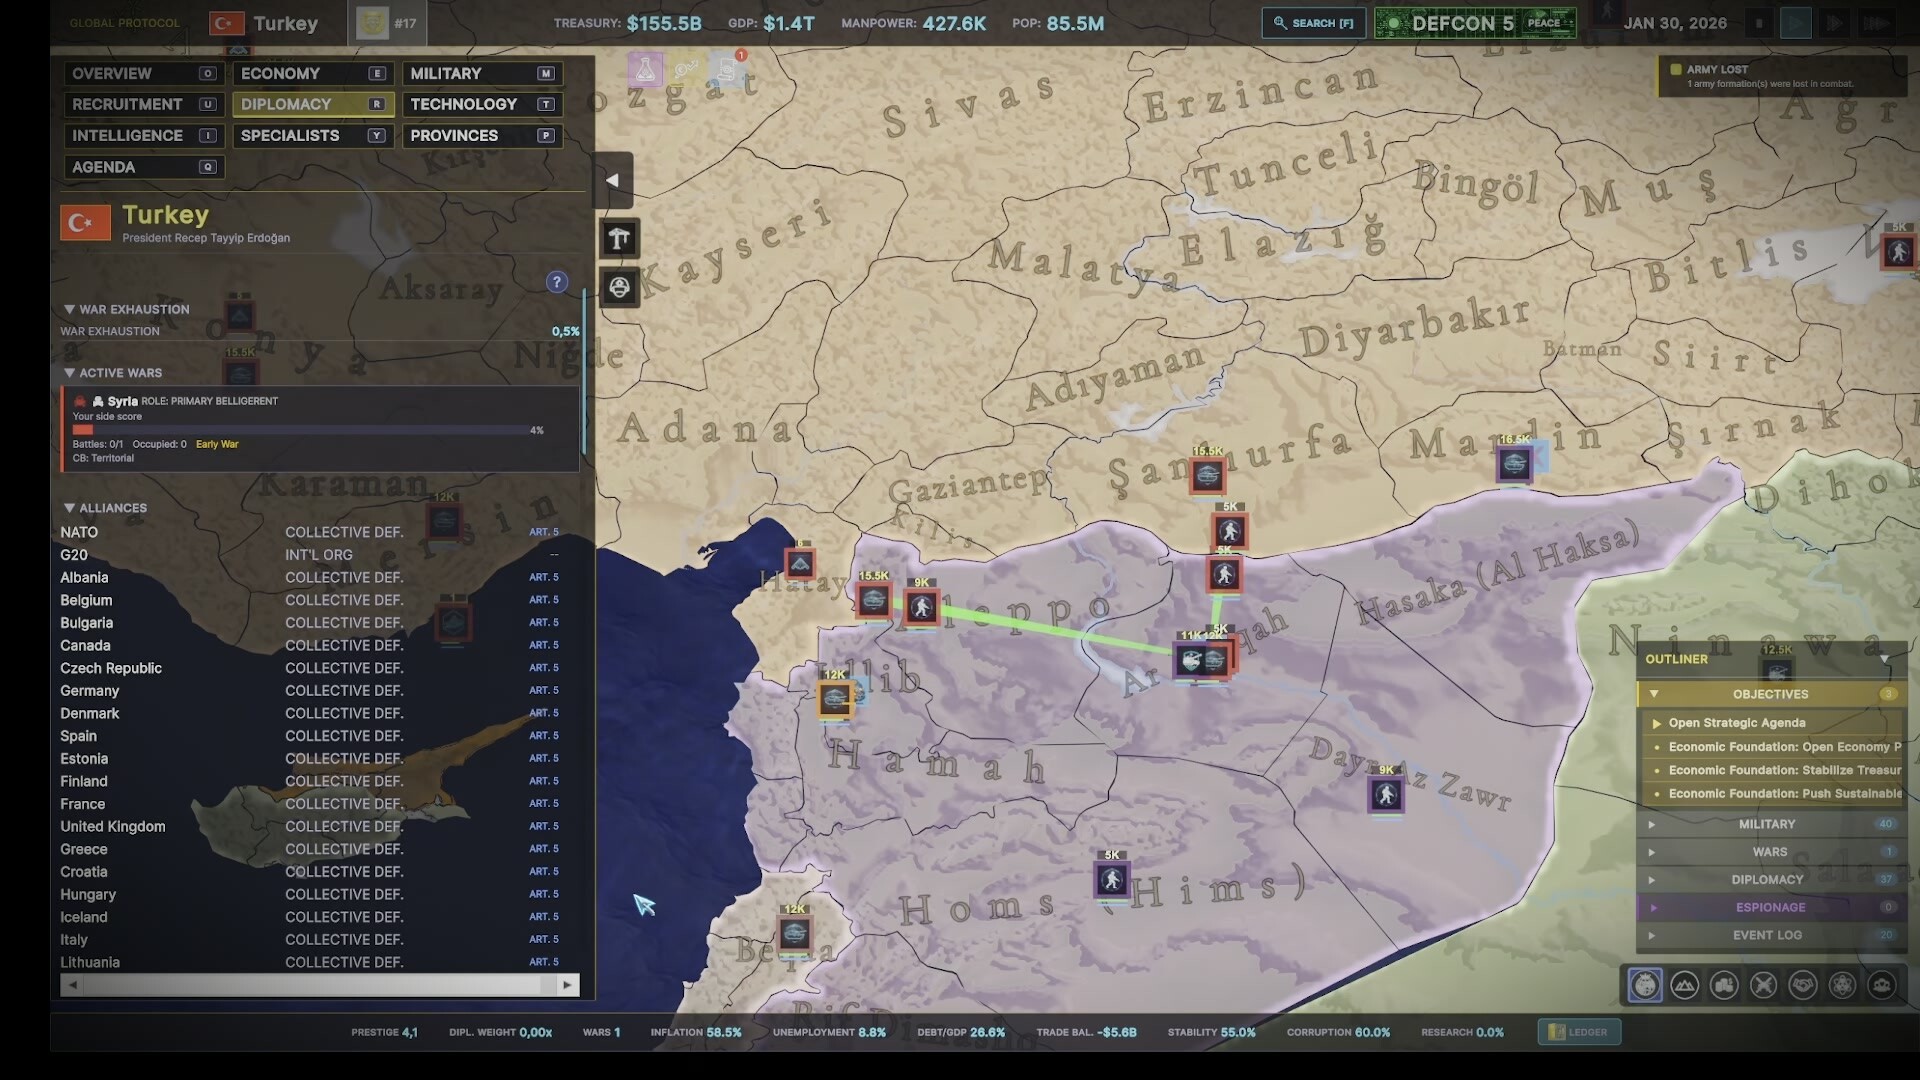The image size is (1920, 1080).
Task: Set game speed to normal play
Action: tap(1796, 23)
